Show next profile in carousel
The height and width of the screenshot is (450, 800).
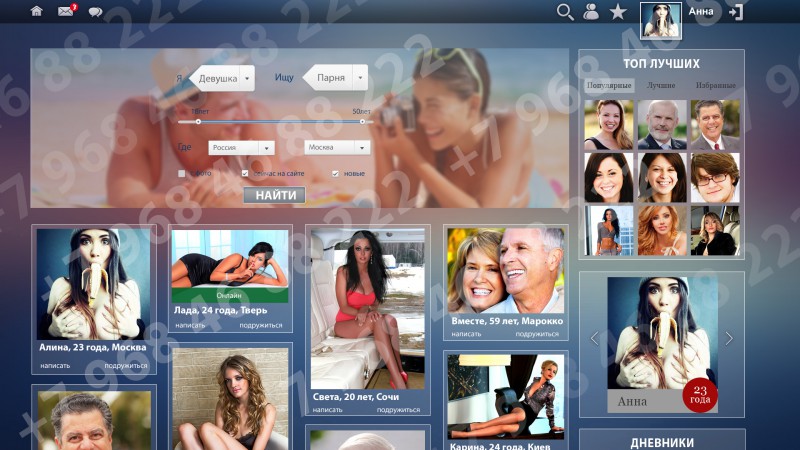click(729, 338)
